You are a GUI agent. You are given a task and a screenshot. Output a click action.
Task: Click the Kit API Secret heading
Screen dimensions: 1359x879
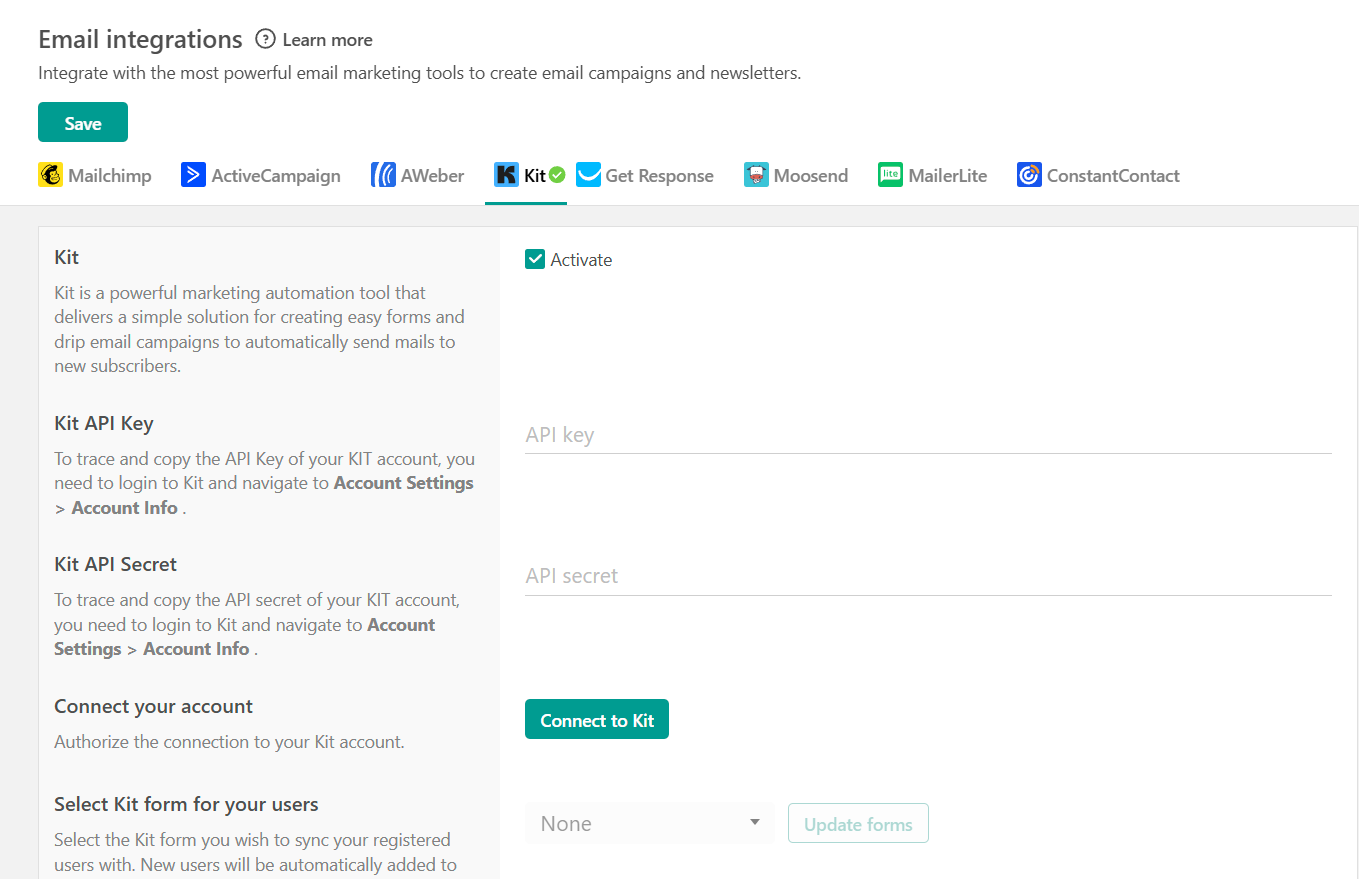[x=115, y=564]
